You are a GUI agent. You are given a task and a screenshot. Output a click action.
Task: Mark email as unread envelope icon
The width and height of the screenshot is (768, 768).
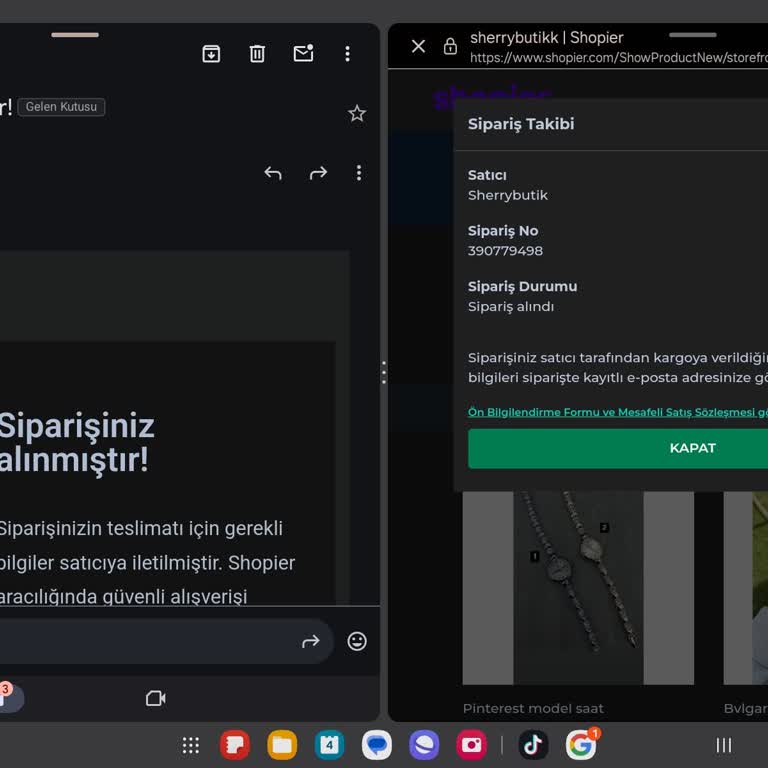tap(304, 53)
